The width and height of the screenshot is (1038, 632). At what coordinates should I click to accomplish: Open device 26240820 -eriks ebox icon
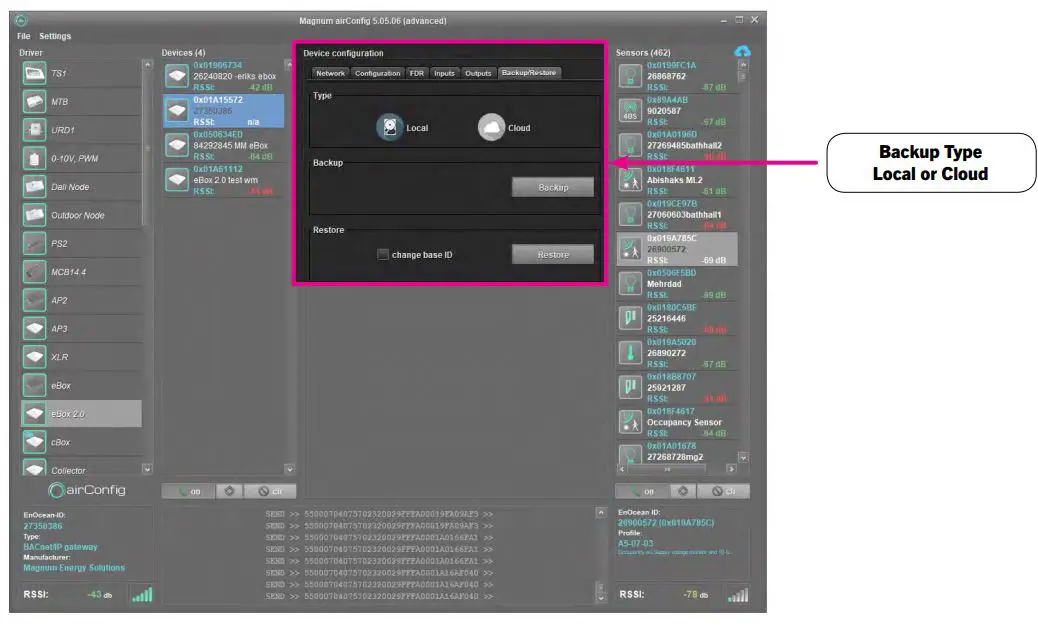[177, 76]
